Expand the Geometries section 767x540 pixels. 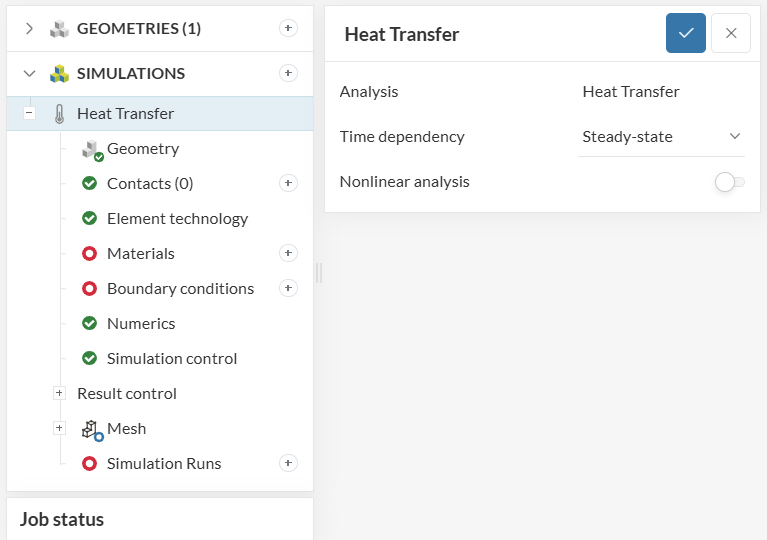(x=29, y=28)
